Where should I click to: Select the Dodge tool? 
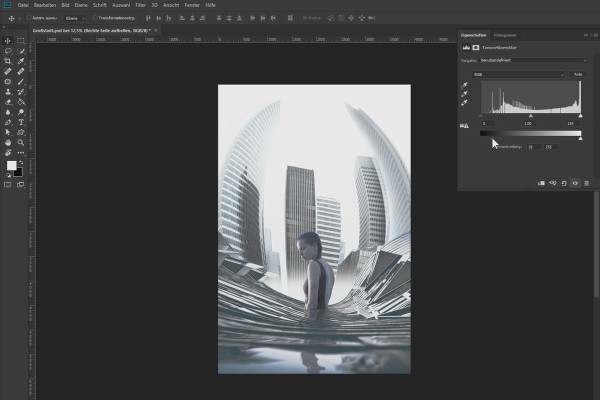pyautogui.click(x=21, y=112)
